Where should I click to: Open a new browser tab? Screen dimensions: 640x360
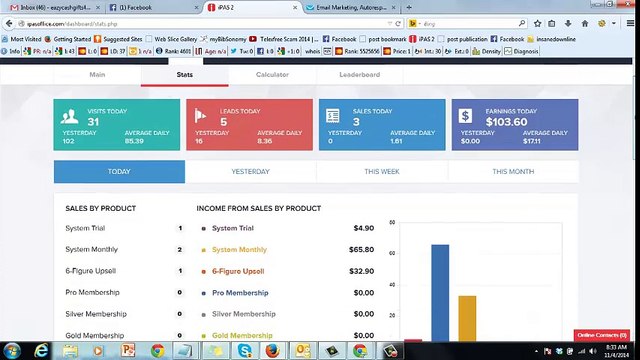tap(409, 7)
